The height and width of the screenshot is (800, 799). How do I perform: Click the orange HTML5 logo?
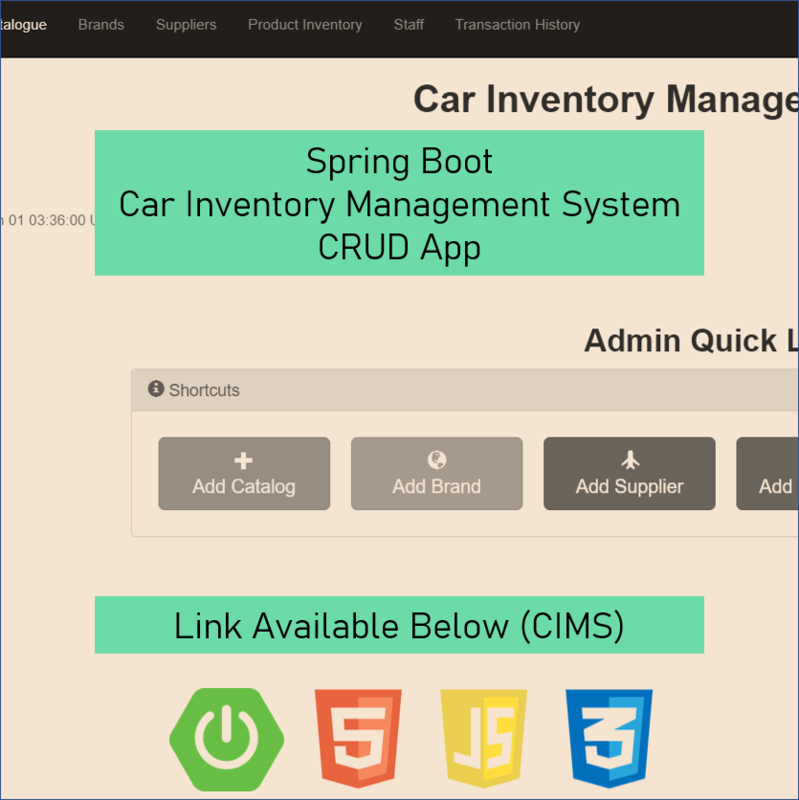click(358, 738)
